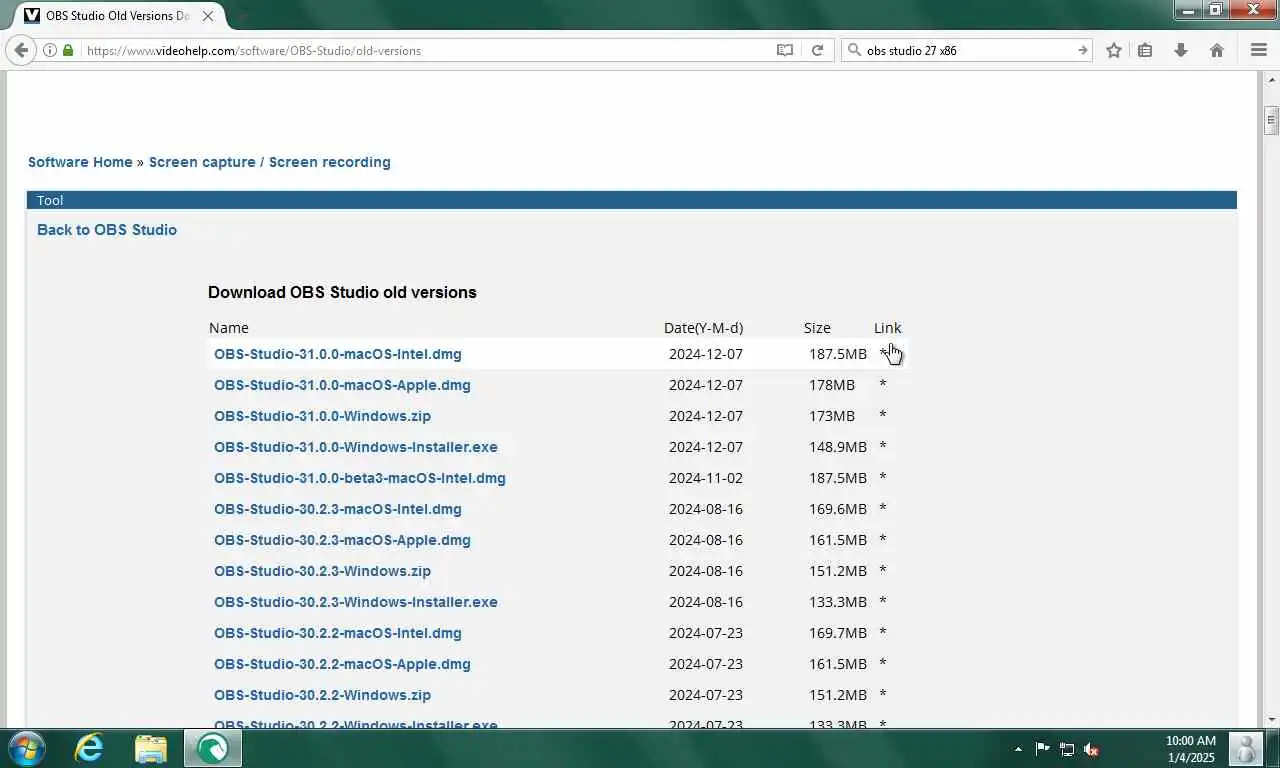Image resolution: width=1280 pixels, height=768 pixels.
Task: Click scrollbar down arrow
Action: 1271,719
